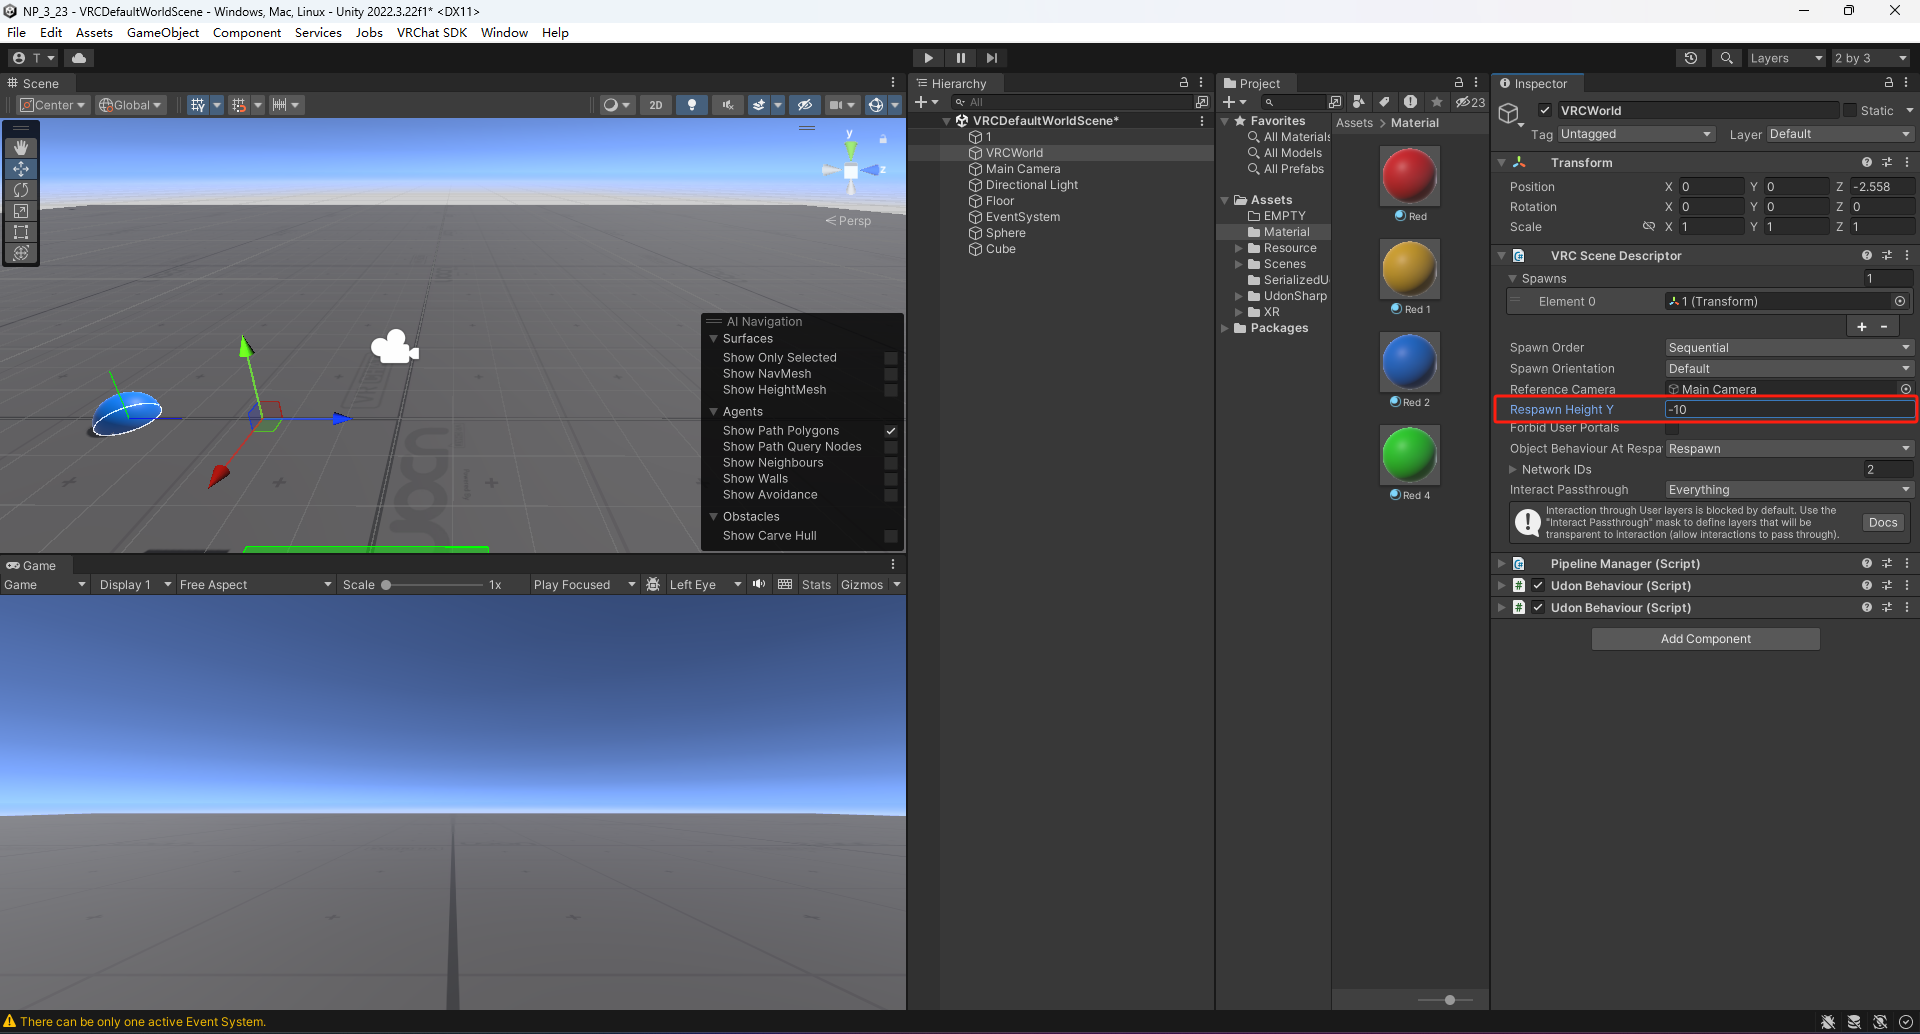Toggle Game view audio mute icon
Screen dimensions: 1920x1034
pyautogui.click(x=759, y=585)
